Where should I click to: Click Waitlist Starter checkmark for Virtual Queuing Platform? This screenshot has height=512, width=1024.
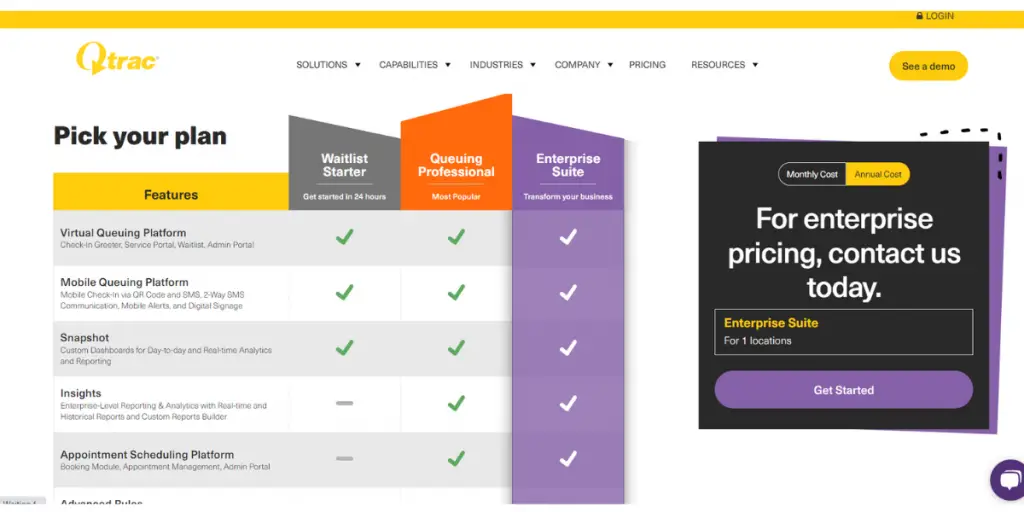(x=344, y=237)
